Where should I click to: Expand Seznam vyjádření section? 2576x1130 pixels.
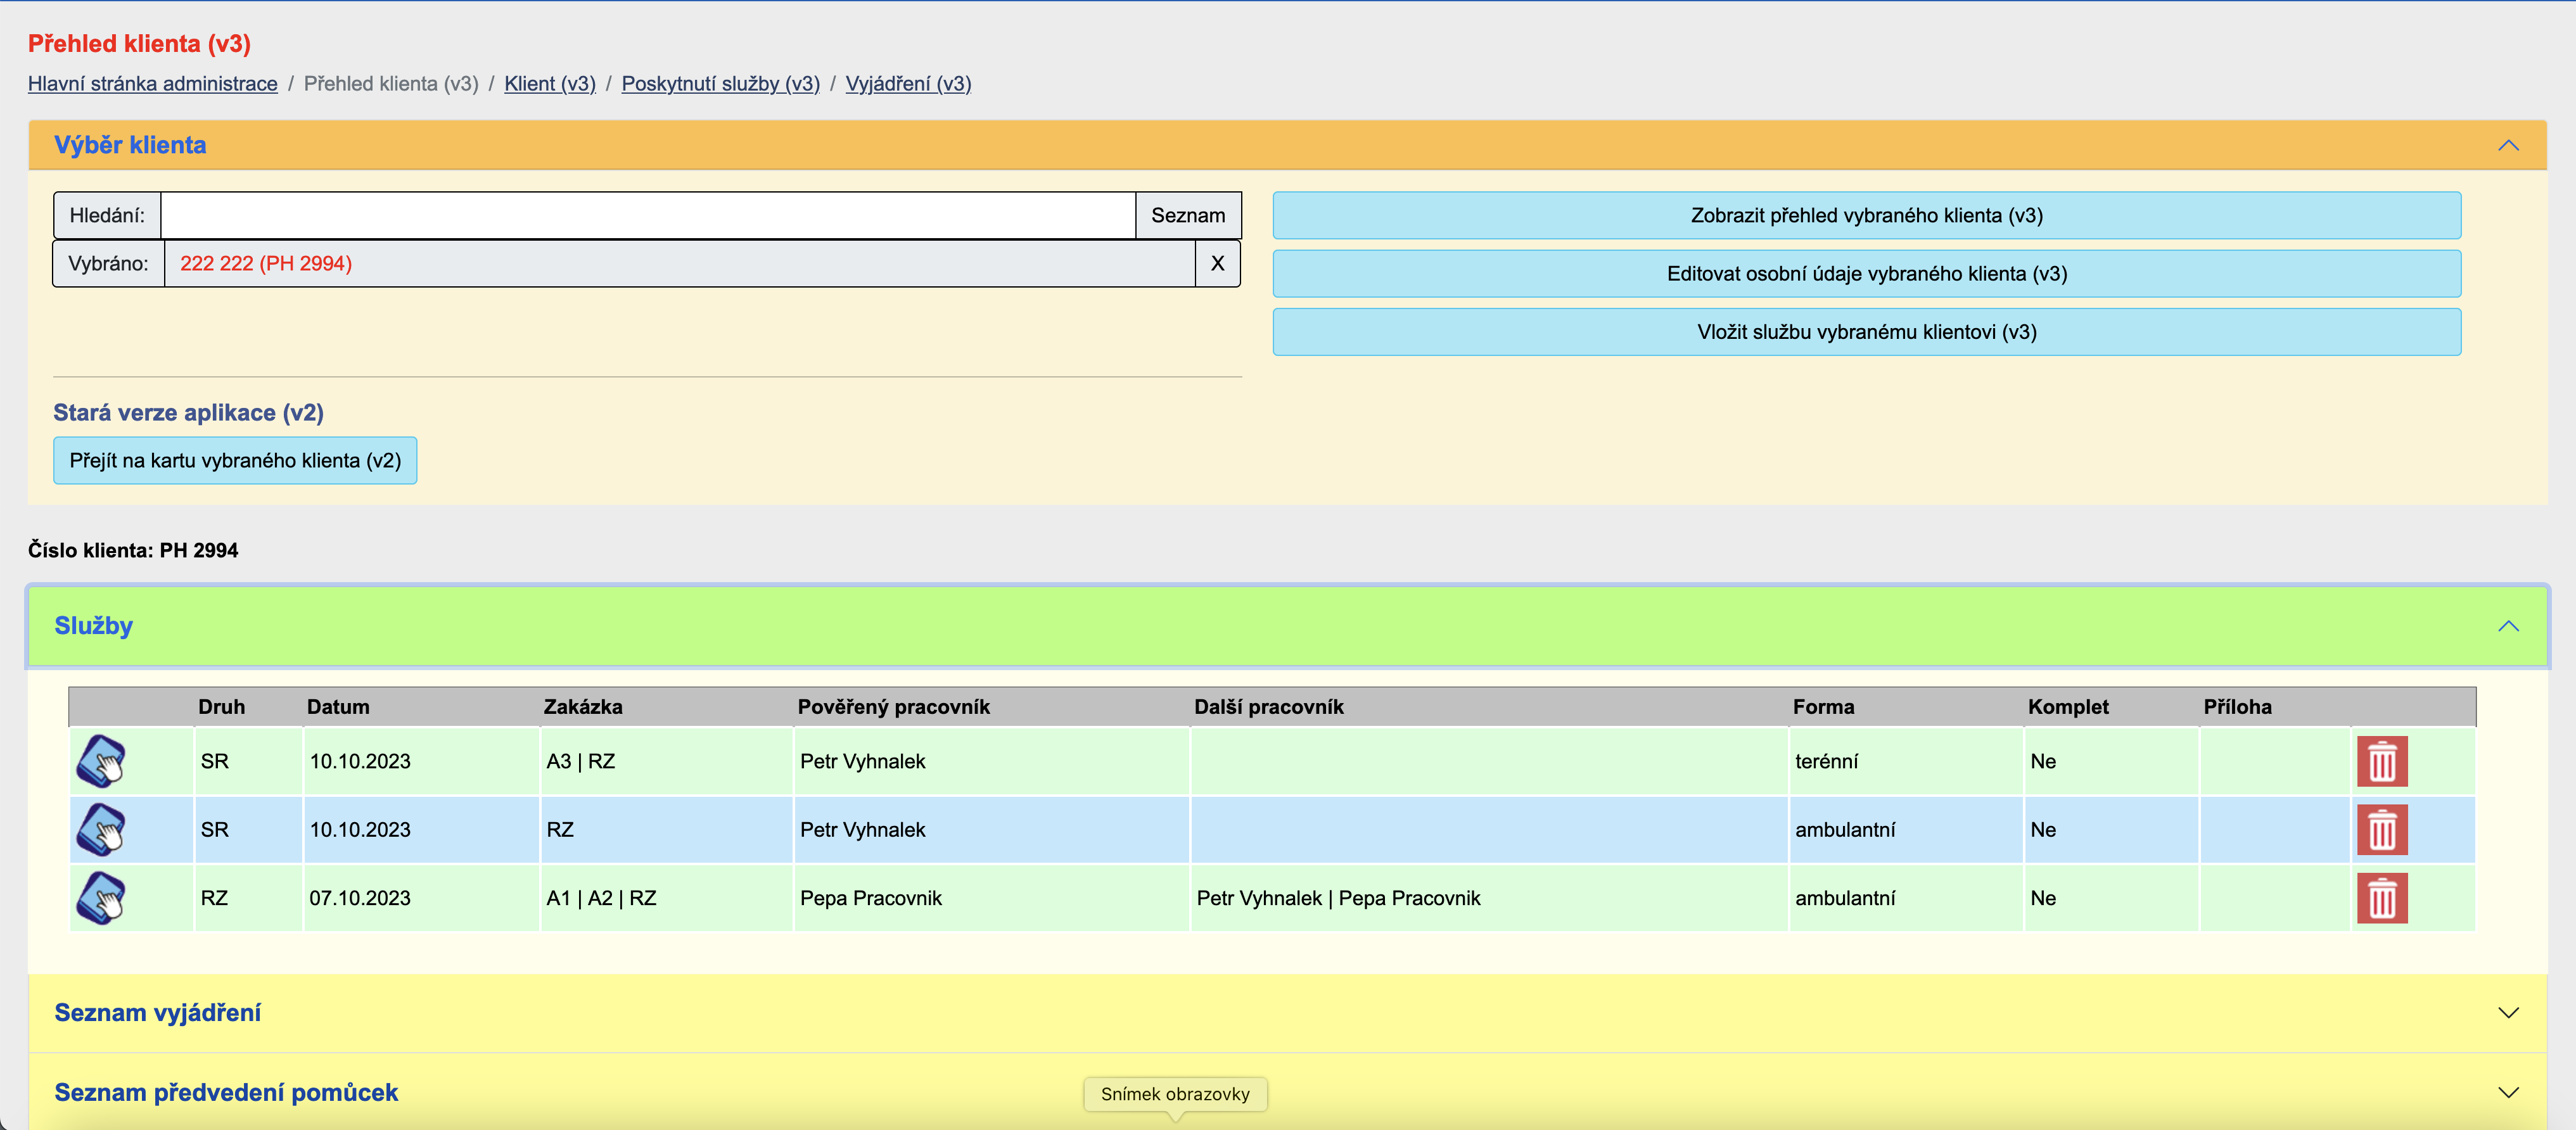point(2507,1013)
